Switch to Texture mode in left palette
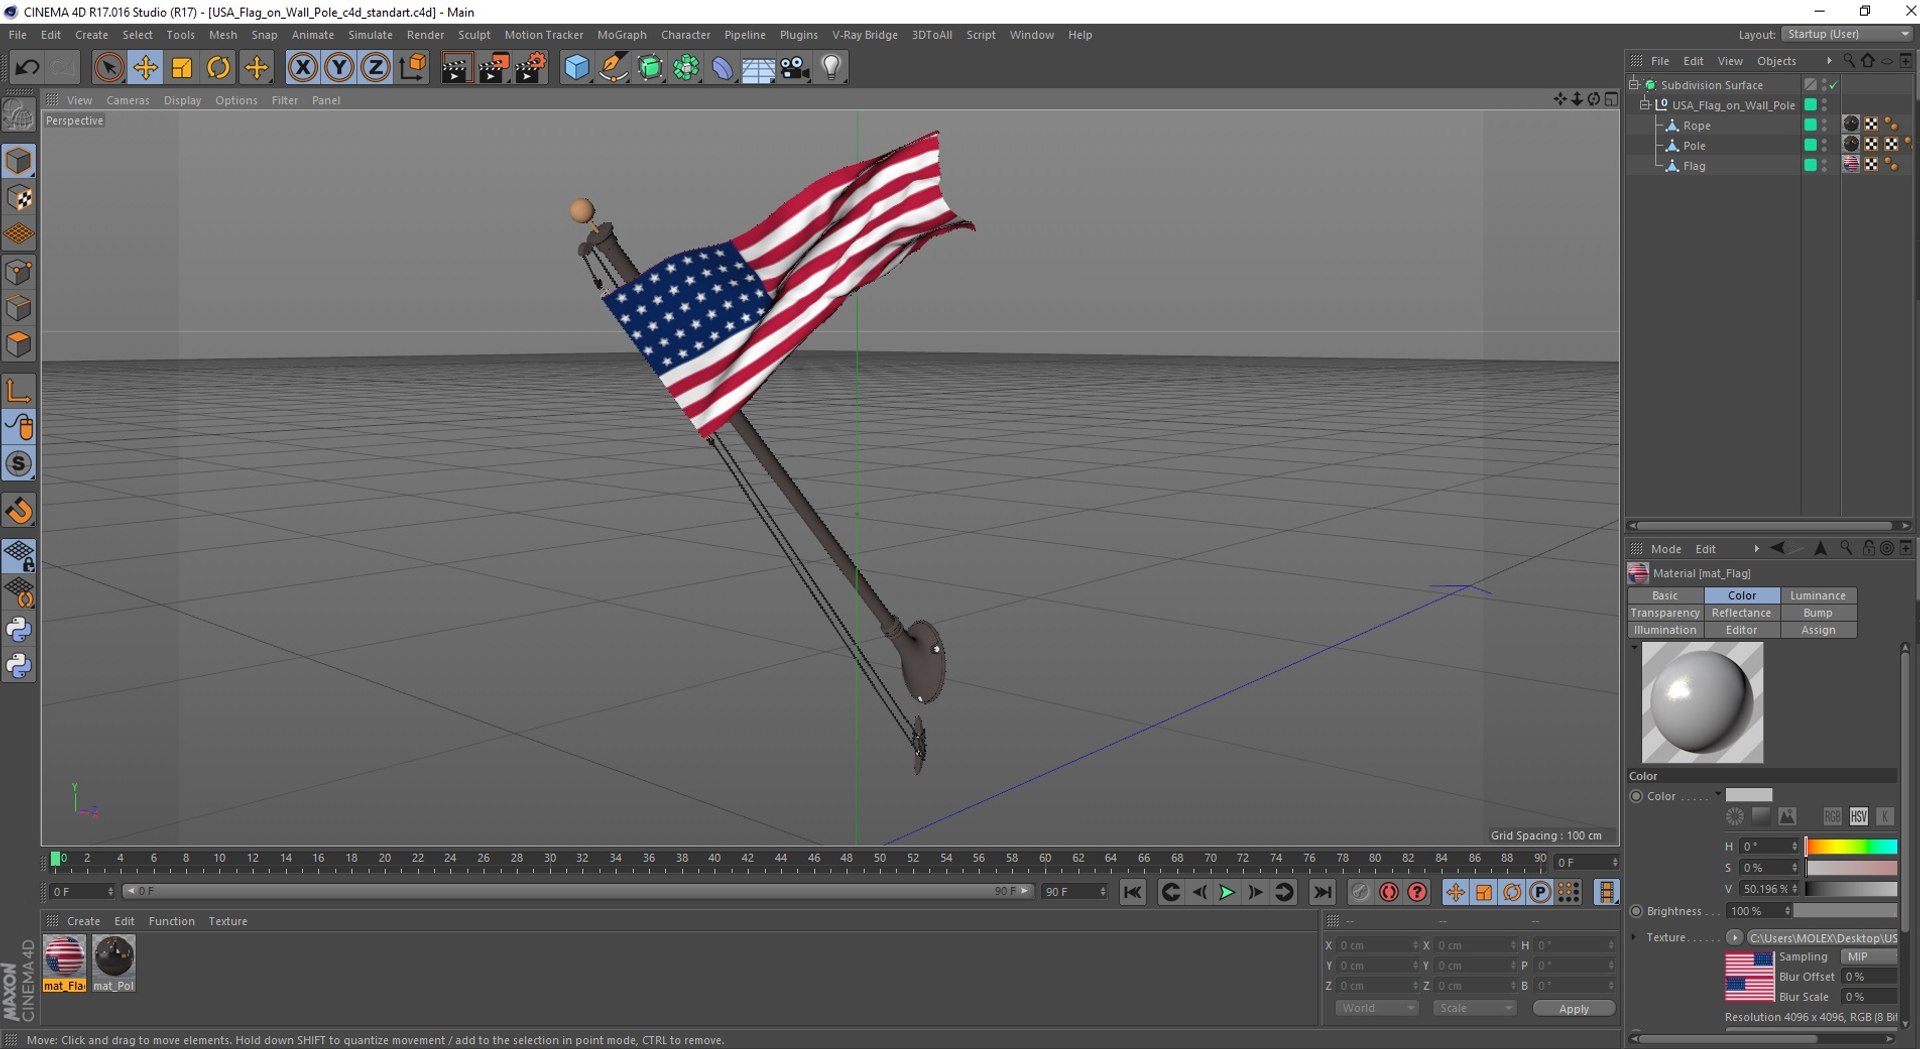This screenshot has height=1049, width=1920. (x=19, y=198)
